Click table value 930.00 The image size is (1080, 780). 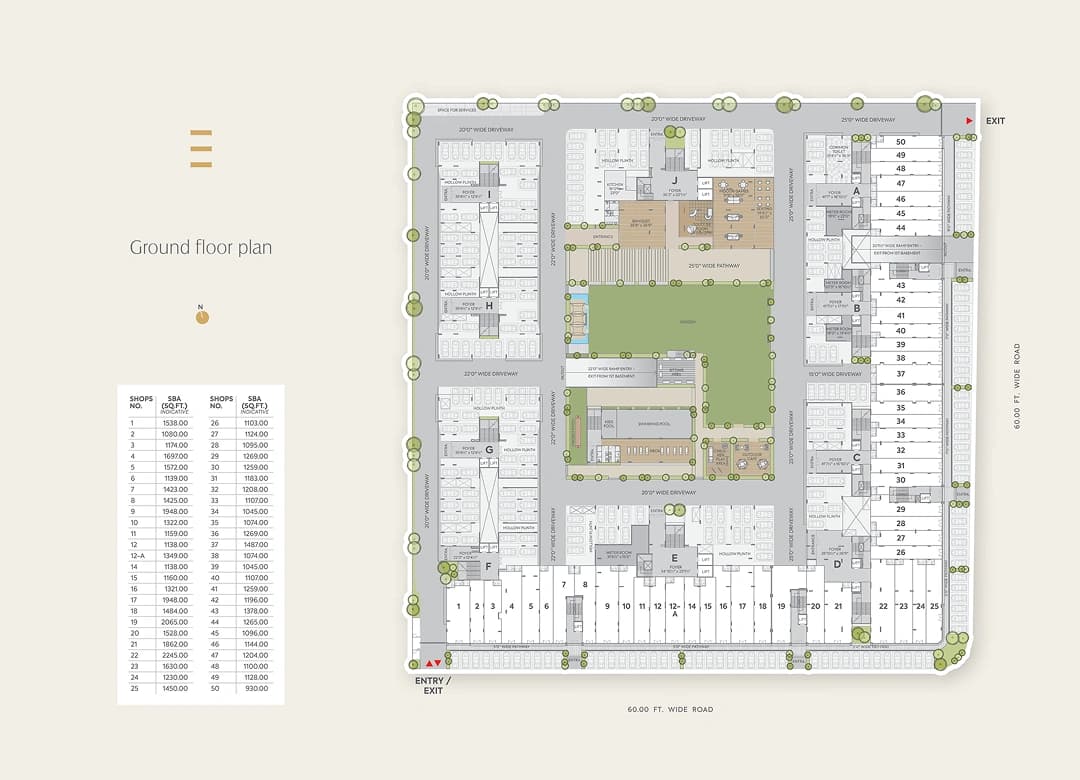click(x=257, y=688)
